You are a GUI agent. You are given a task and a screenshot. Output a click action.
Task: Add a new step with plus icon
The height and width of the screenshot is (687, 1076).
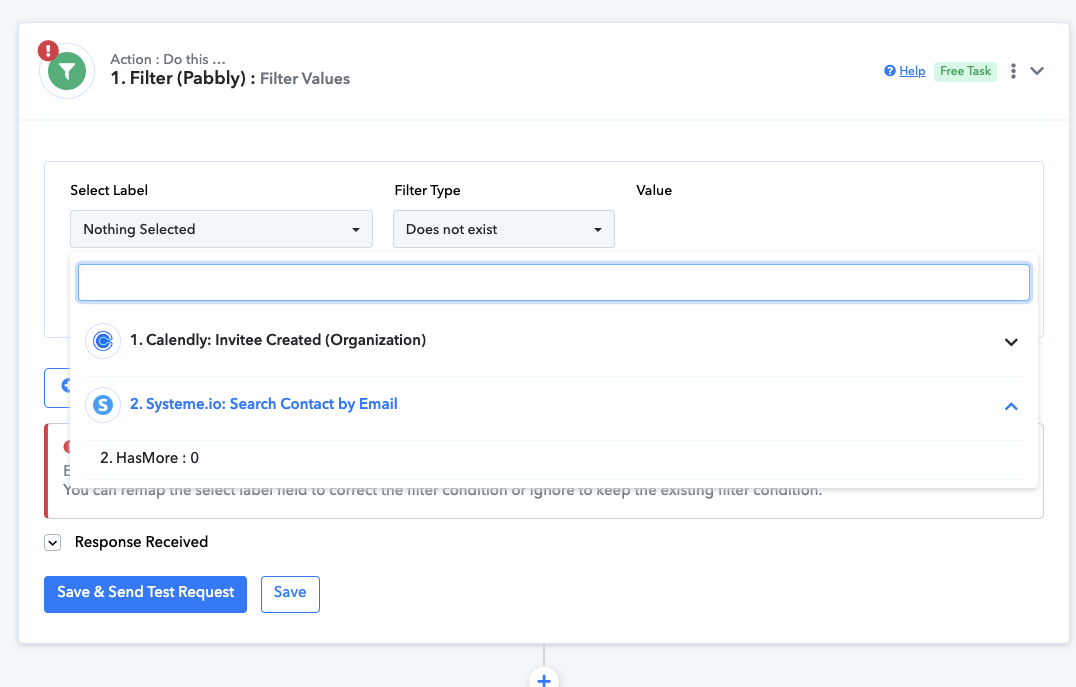point(544,680)
